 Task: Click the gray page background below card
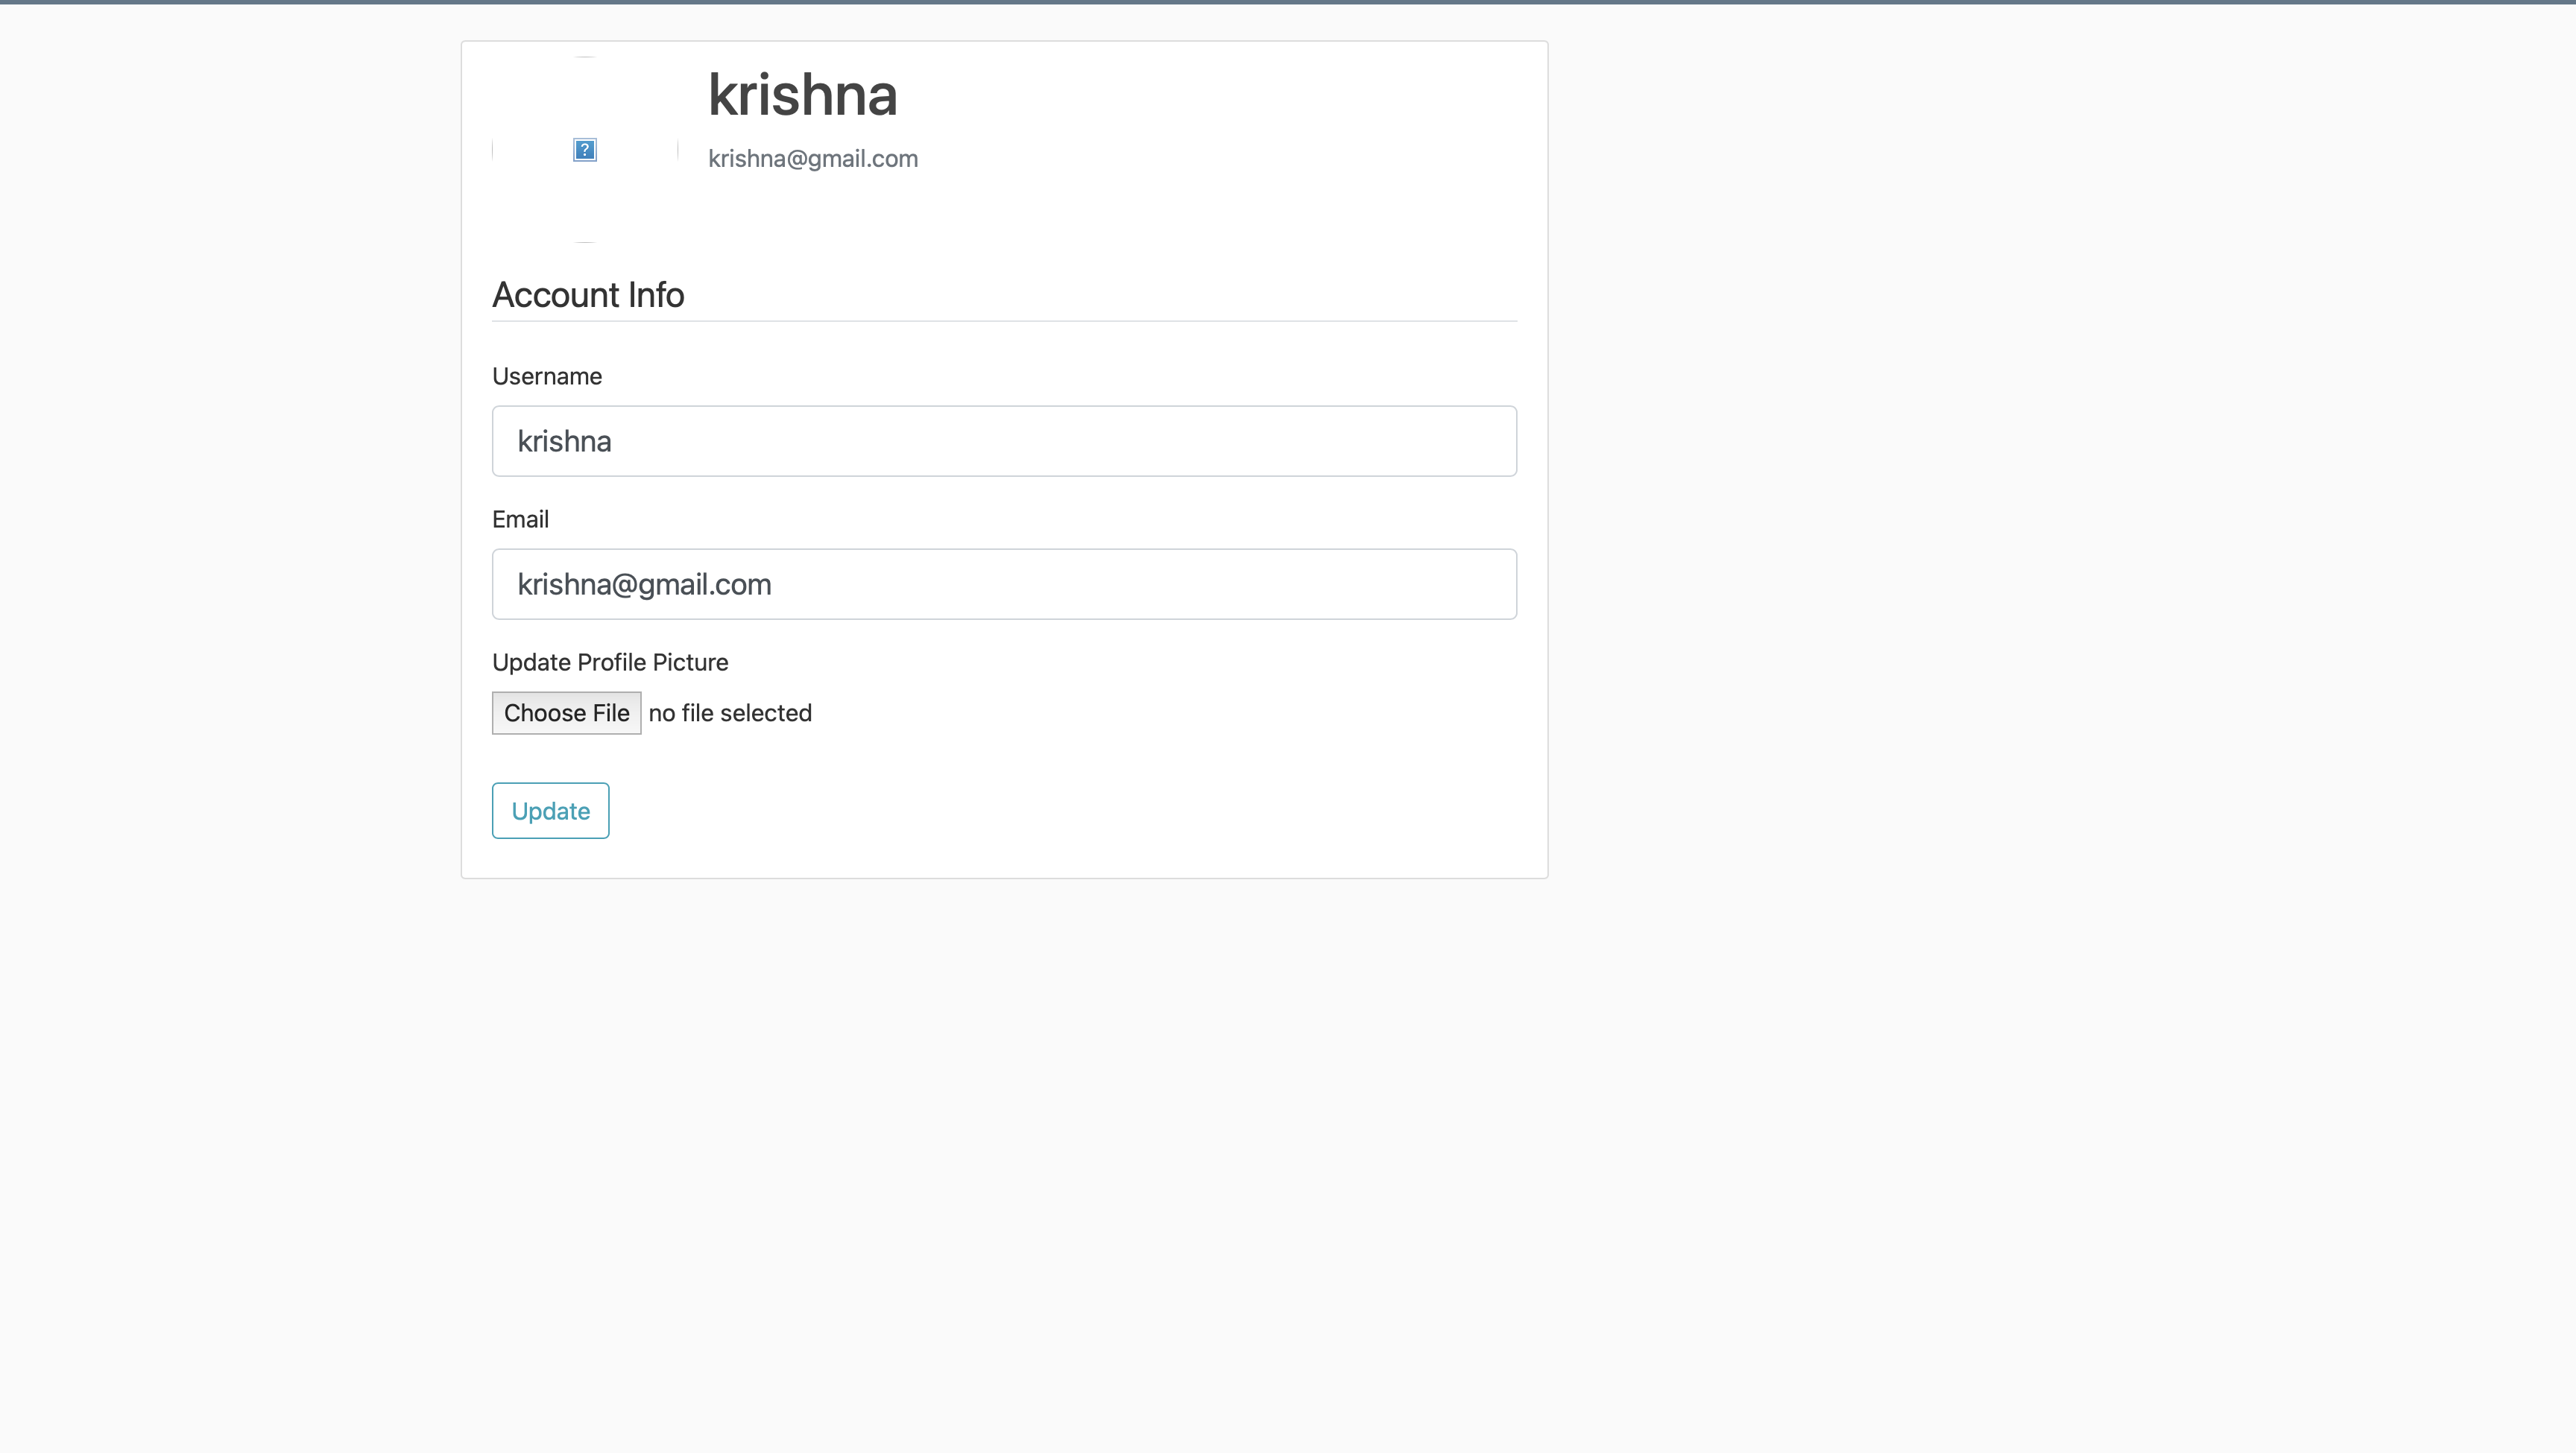pyautogui.click(x=1004, y=1150)
